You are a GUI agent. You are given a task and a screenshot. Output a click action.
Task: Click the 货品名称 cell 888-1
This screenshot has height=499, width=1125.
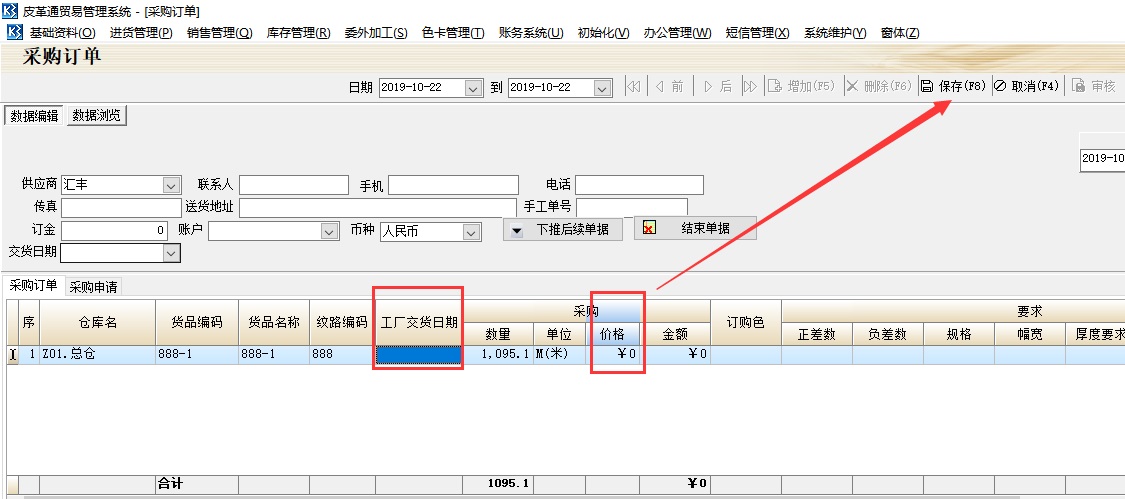pos(274,355)
